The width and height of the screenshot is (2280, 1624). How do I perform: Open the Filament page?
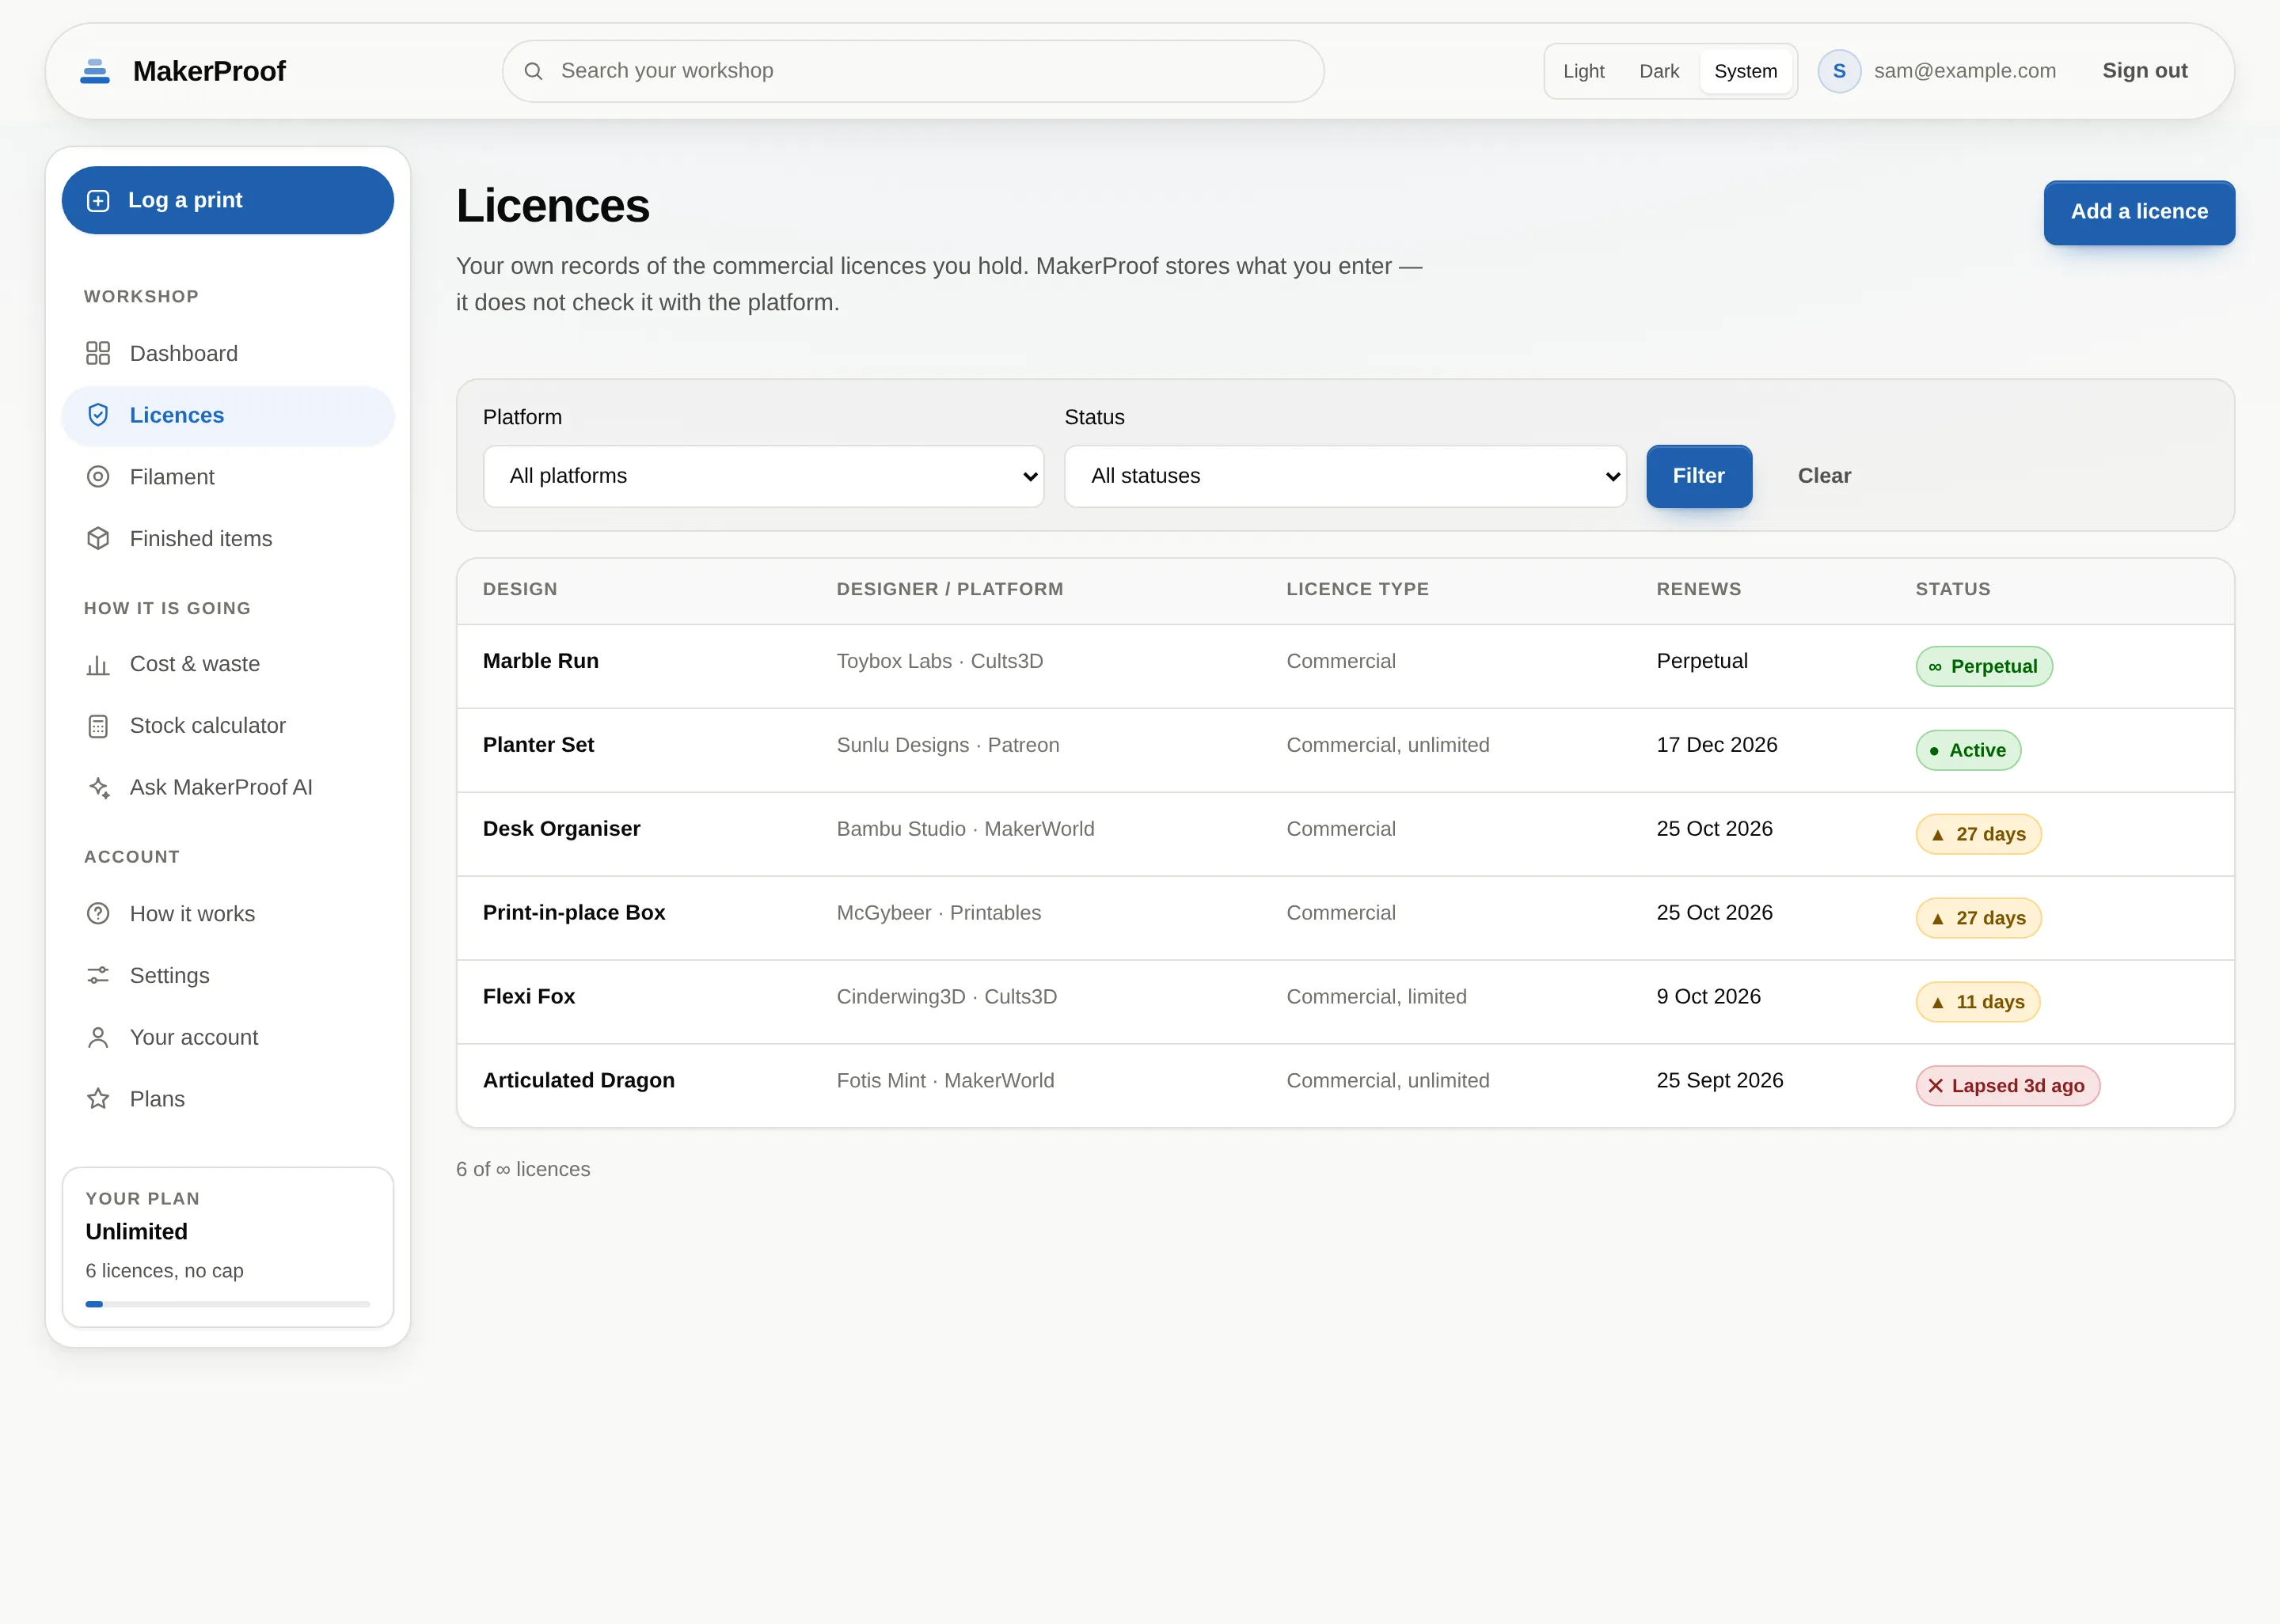click(228, 477)
